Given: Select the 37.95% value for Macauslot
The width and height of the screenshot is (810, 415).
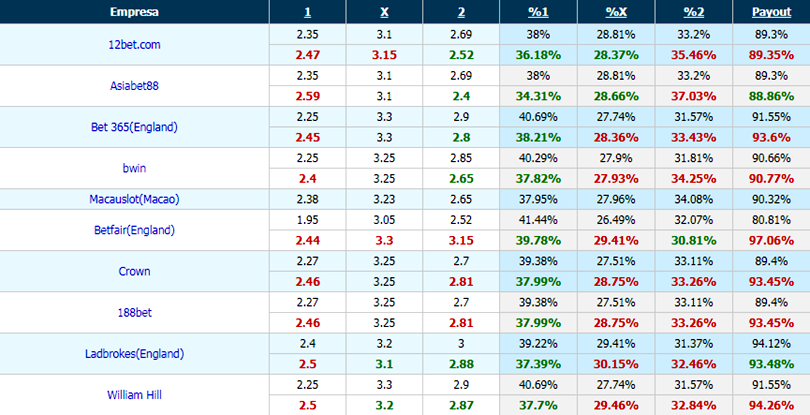Looking at the screenshot, I should pyautogui.click(x=538, y=199).
